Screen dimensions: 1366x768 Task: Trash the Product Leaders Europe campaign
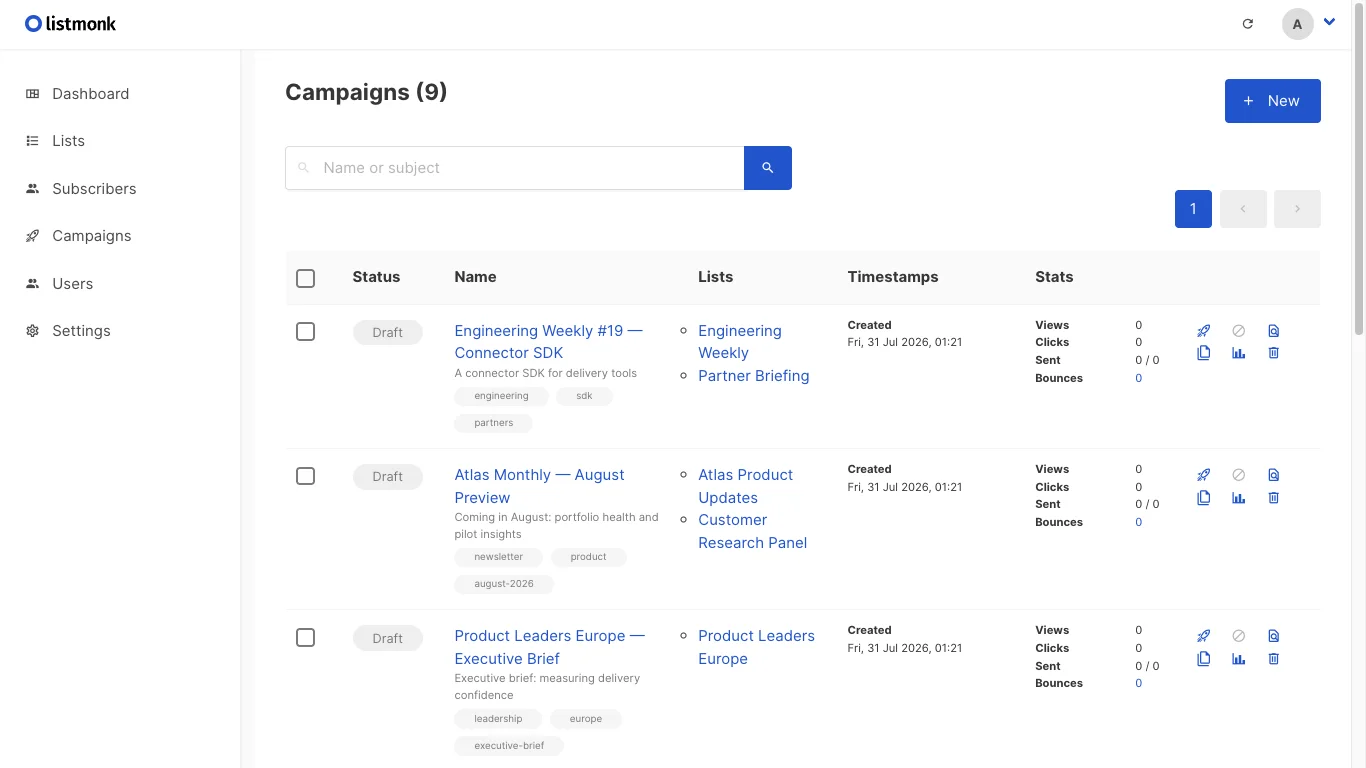[x=1273, y=659]
